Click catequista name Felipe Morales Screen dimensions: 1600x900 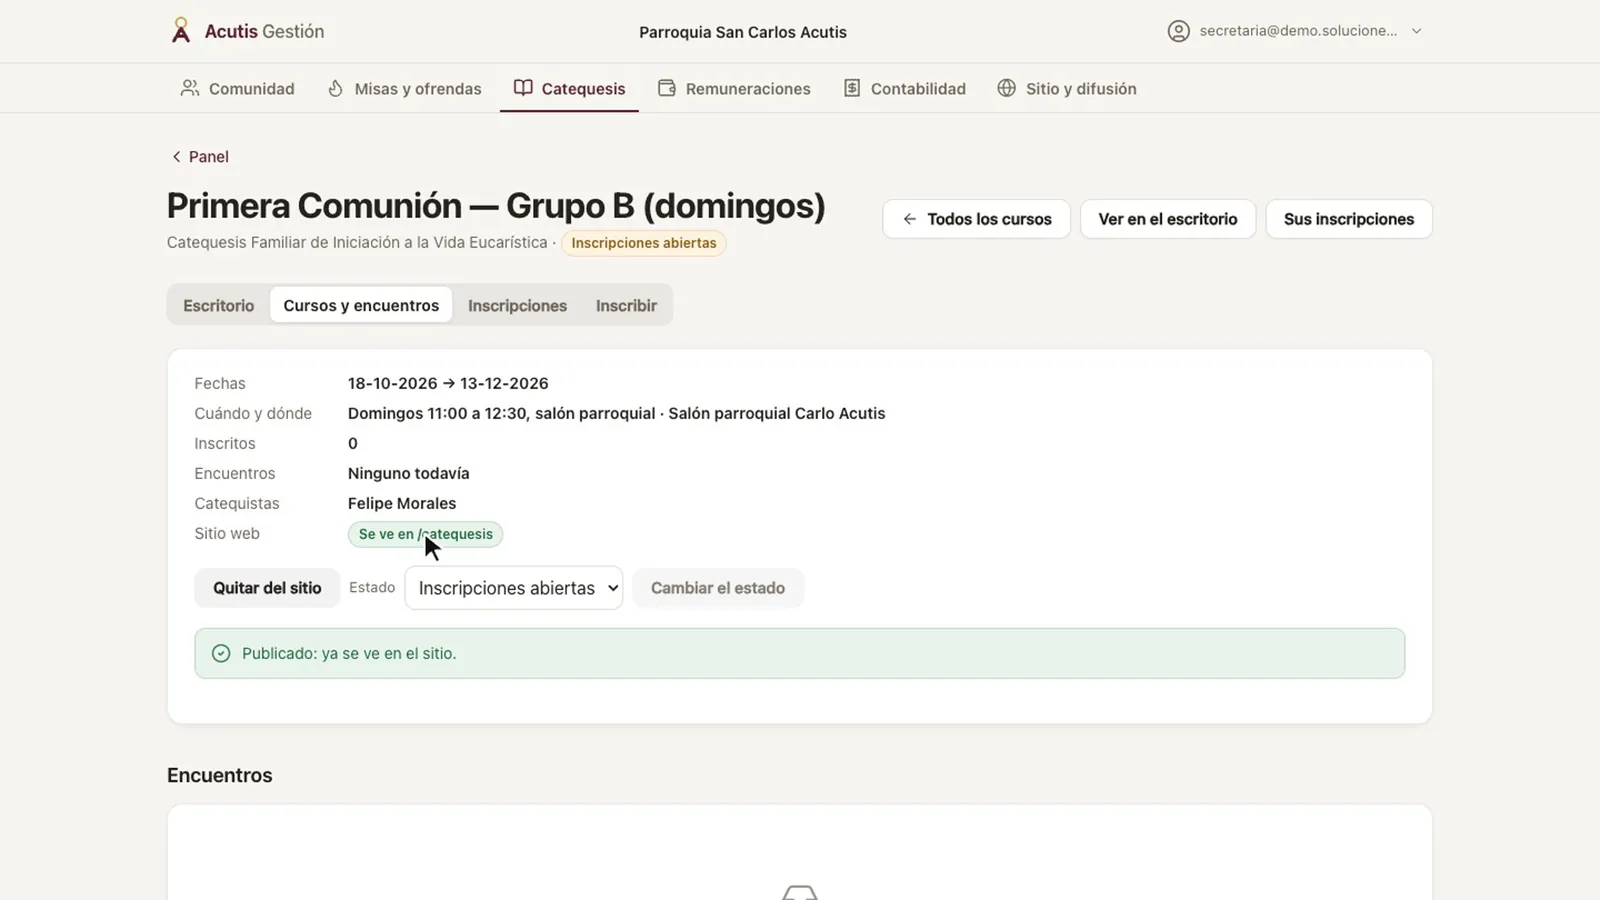pyautogui.click(x=402, y=503)
